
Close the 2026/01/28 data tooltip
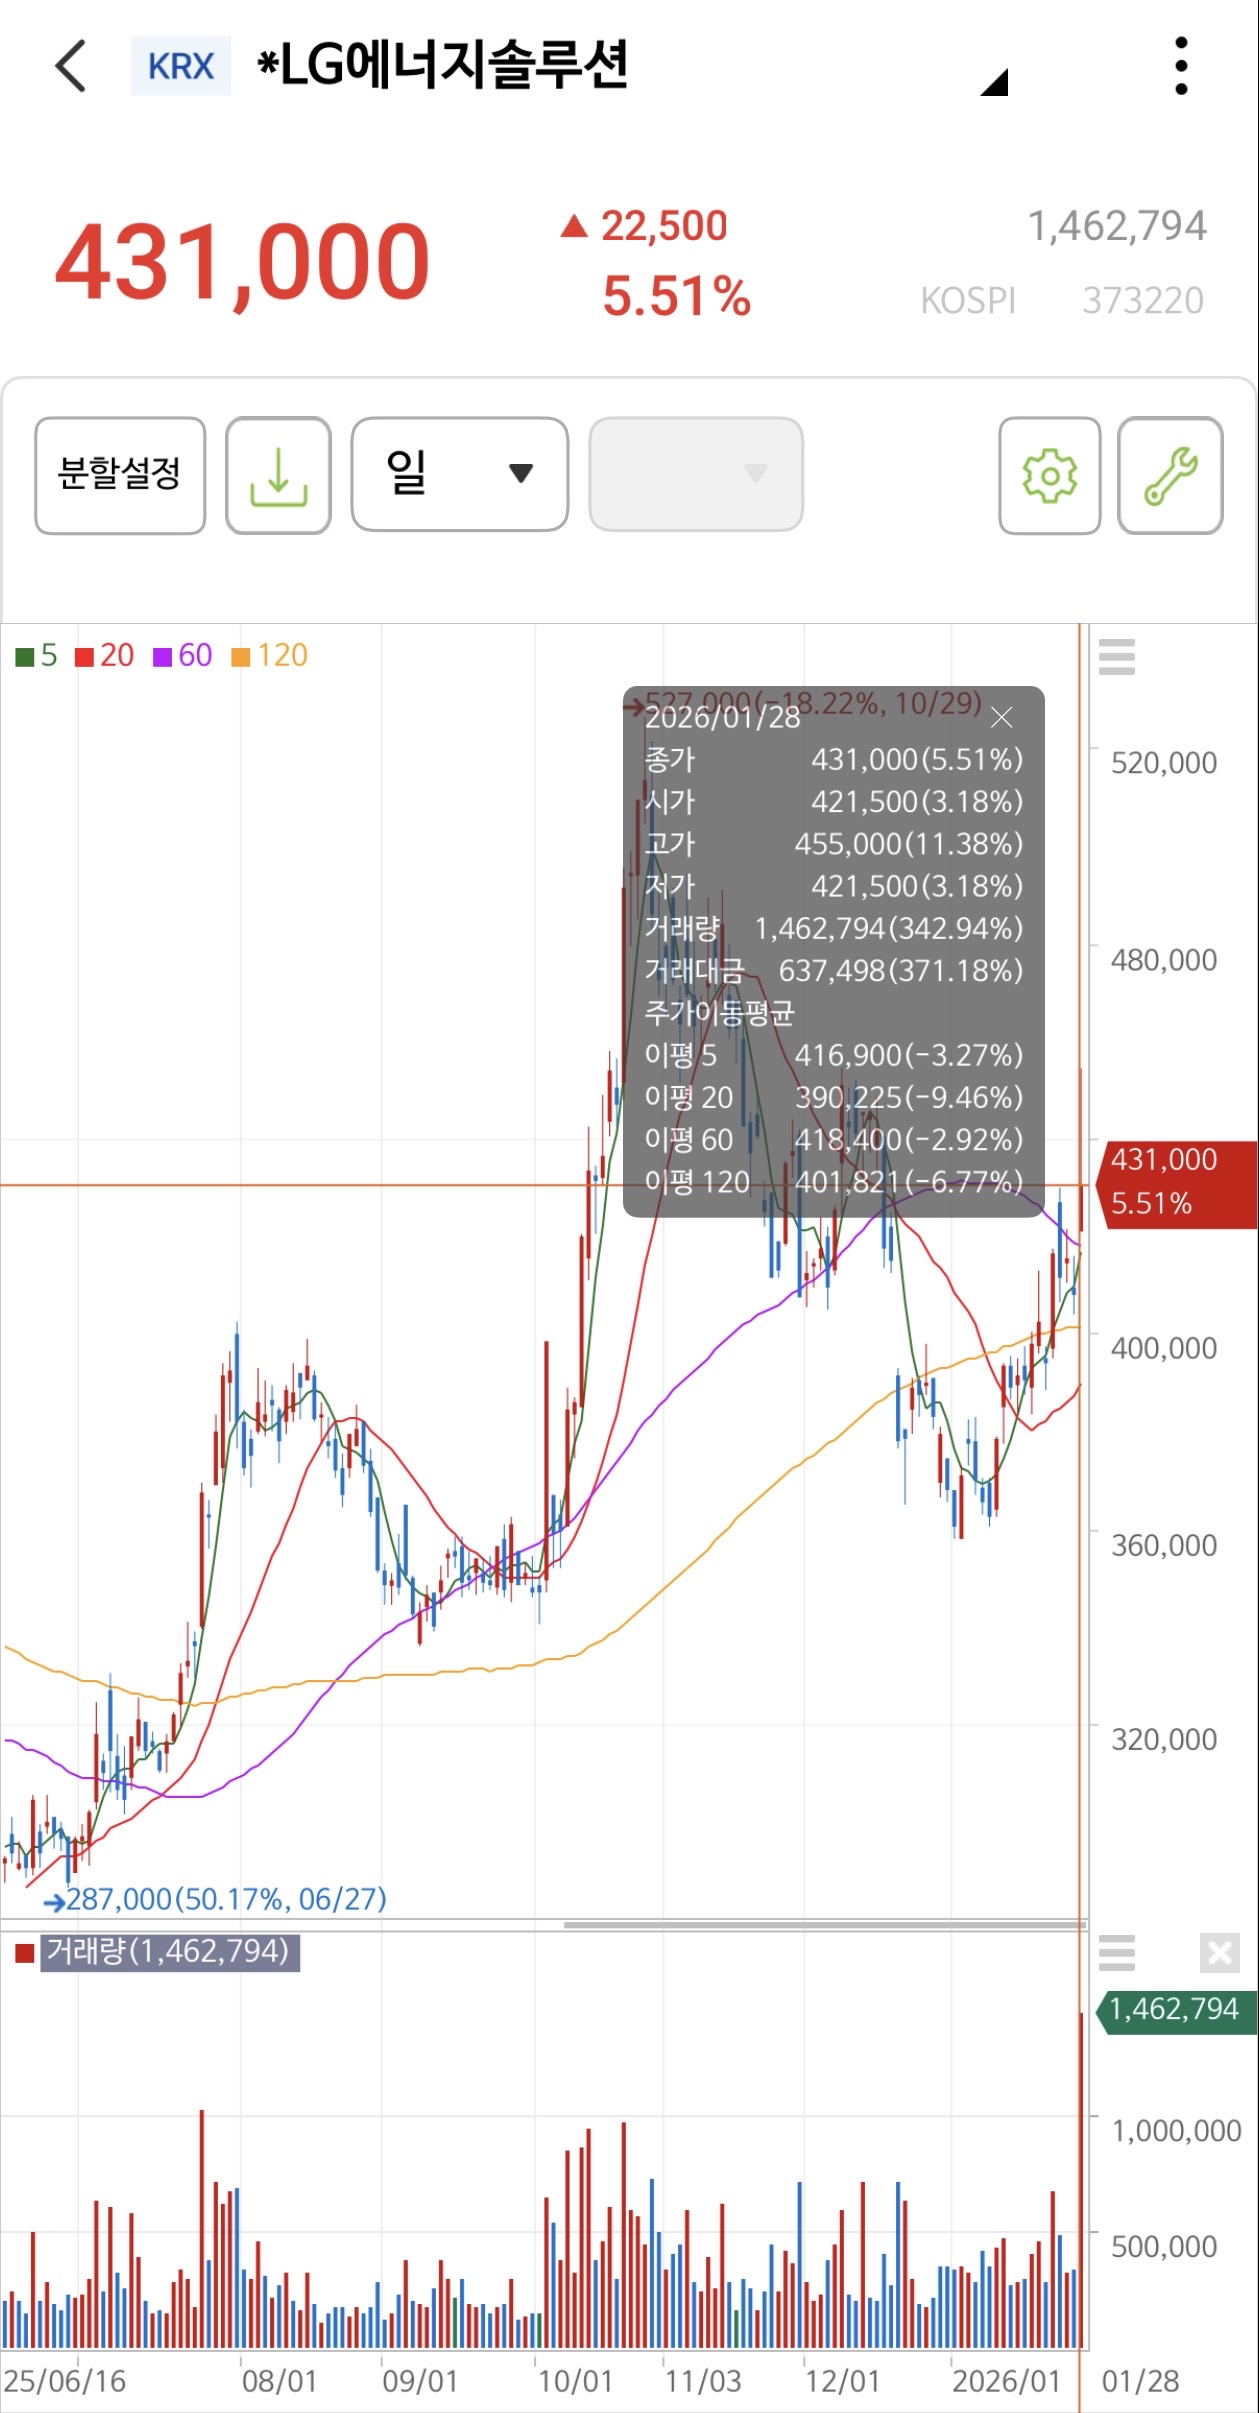pyautogui.click(x=1001, y=717)
